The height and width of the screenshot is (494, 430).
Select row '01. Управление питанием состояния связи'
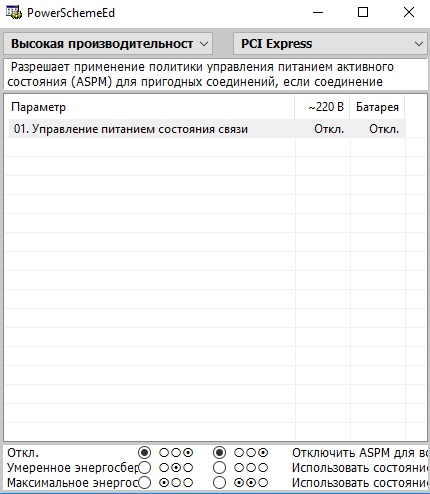[x=207, y=129]
